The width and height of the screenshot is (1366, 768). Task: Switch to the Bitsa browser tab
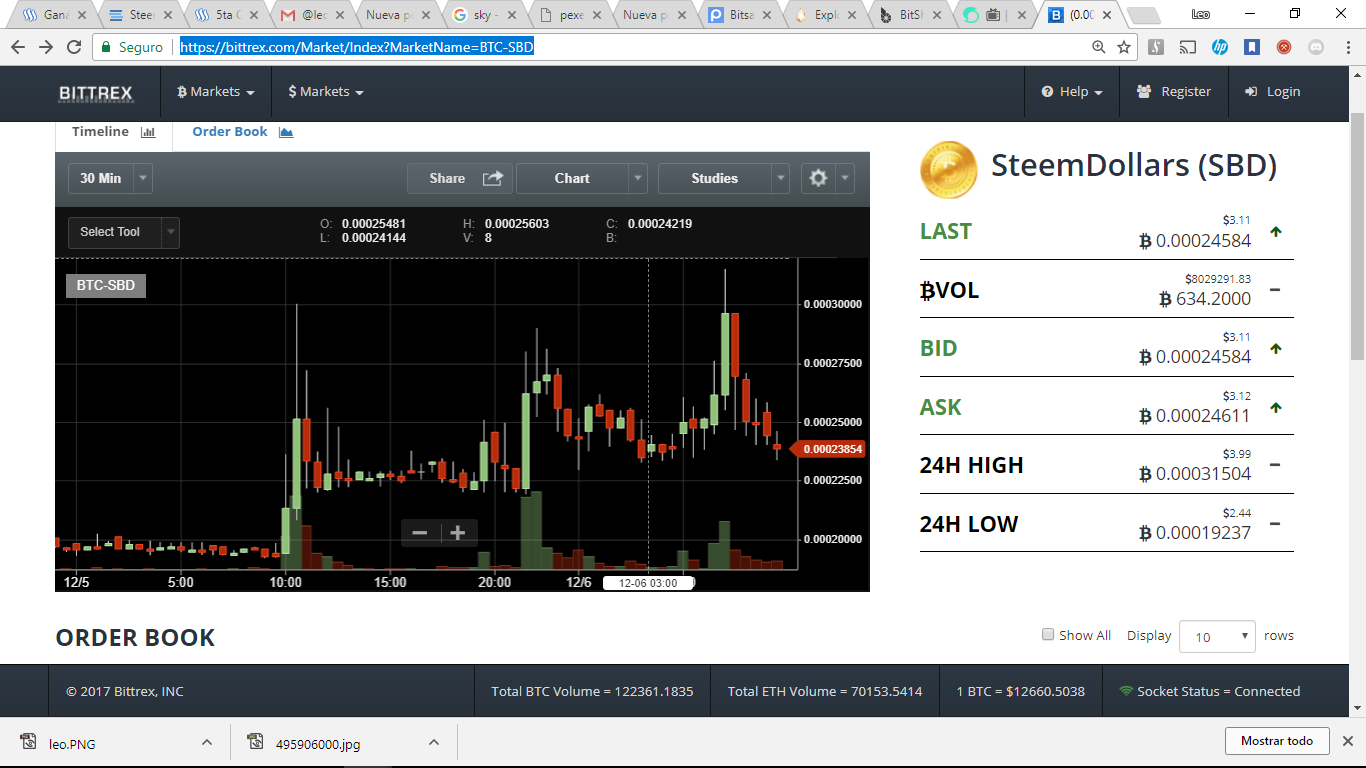point(743,15)
